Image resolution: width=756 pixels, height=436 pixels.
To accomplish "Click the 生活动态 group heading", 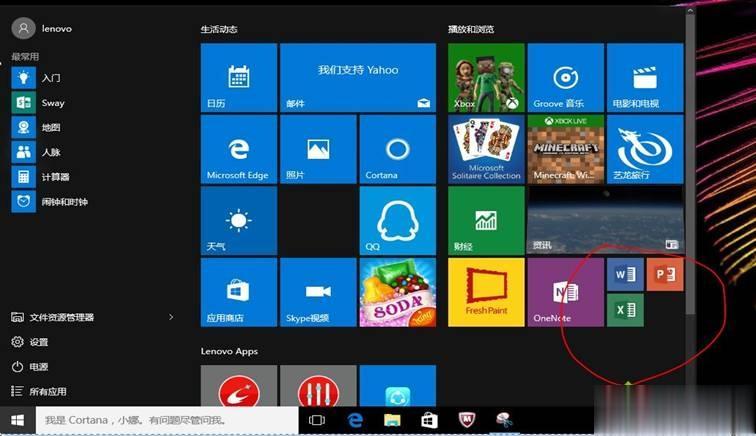I will (x=219, y=29).
